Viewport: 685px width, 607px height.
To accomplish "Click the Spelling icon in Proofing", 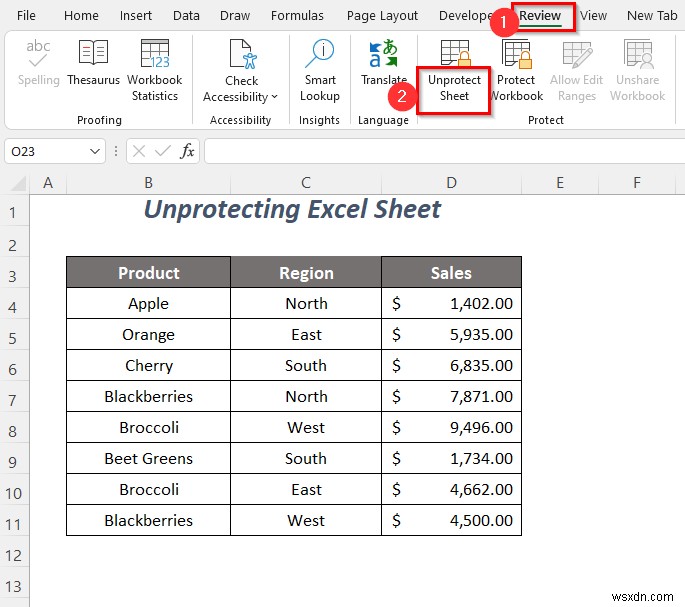I will tap(38, 53).
